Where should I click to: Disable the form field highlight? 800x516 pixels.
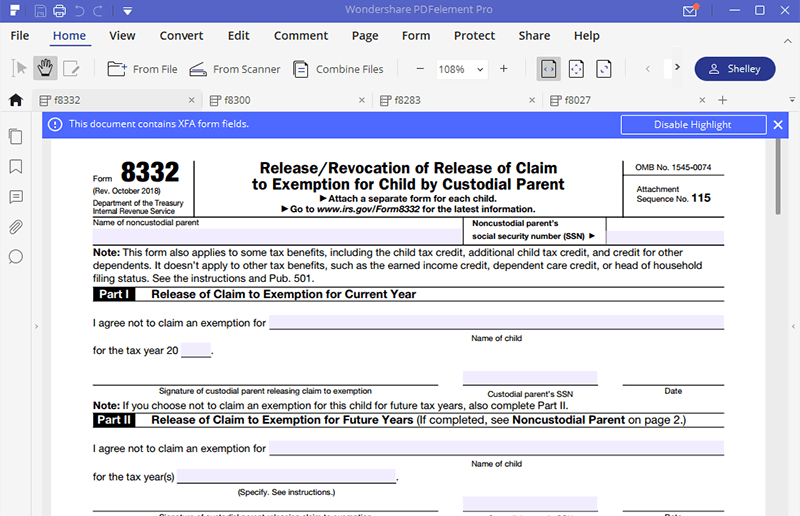pyautogui.click(x=692, y=124)
